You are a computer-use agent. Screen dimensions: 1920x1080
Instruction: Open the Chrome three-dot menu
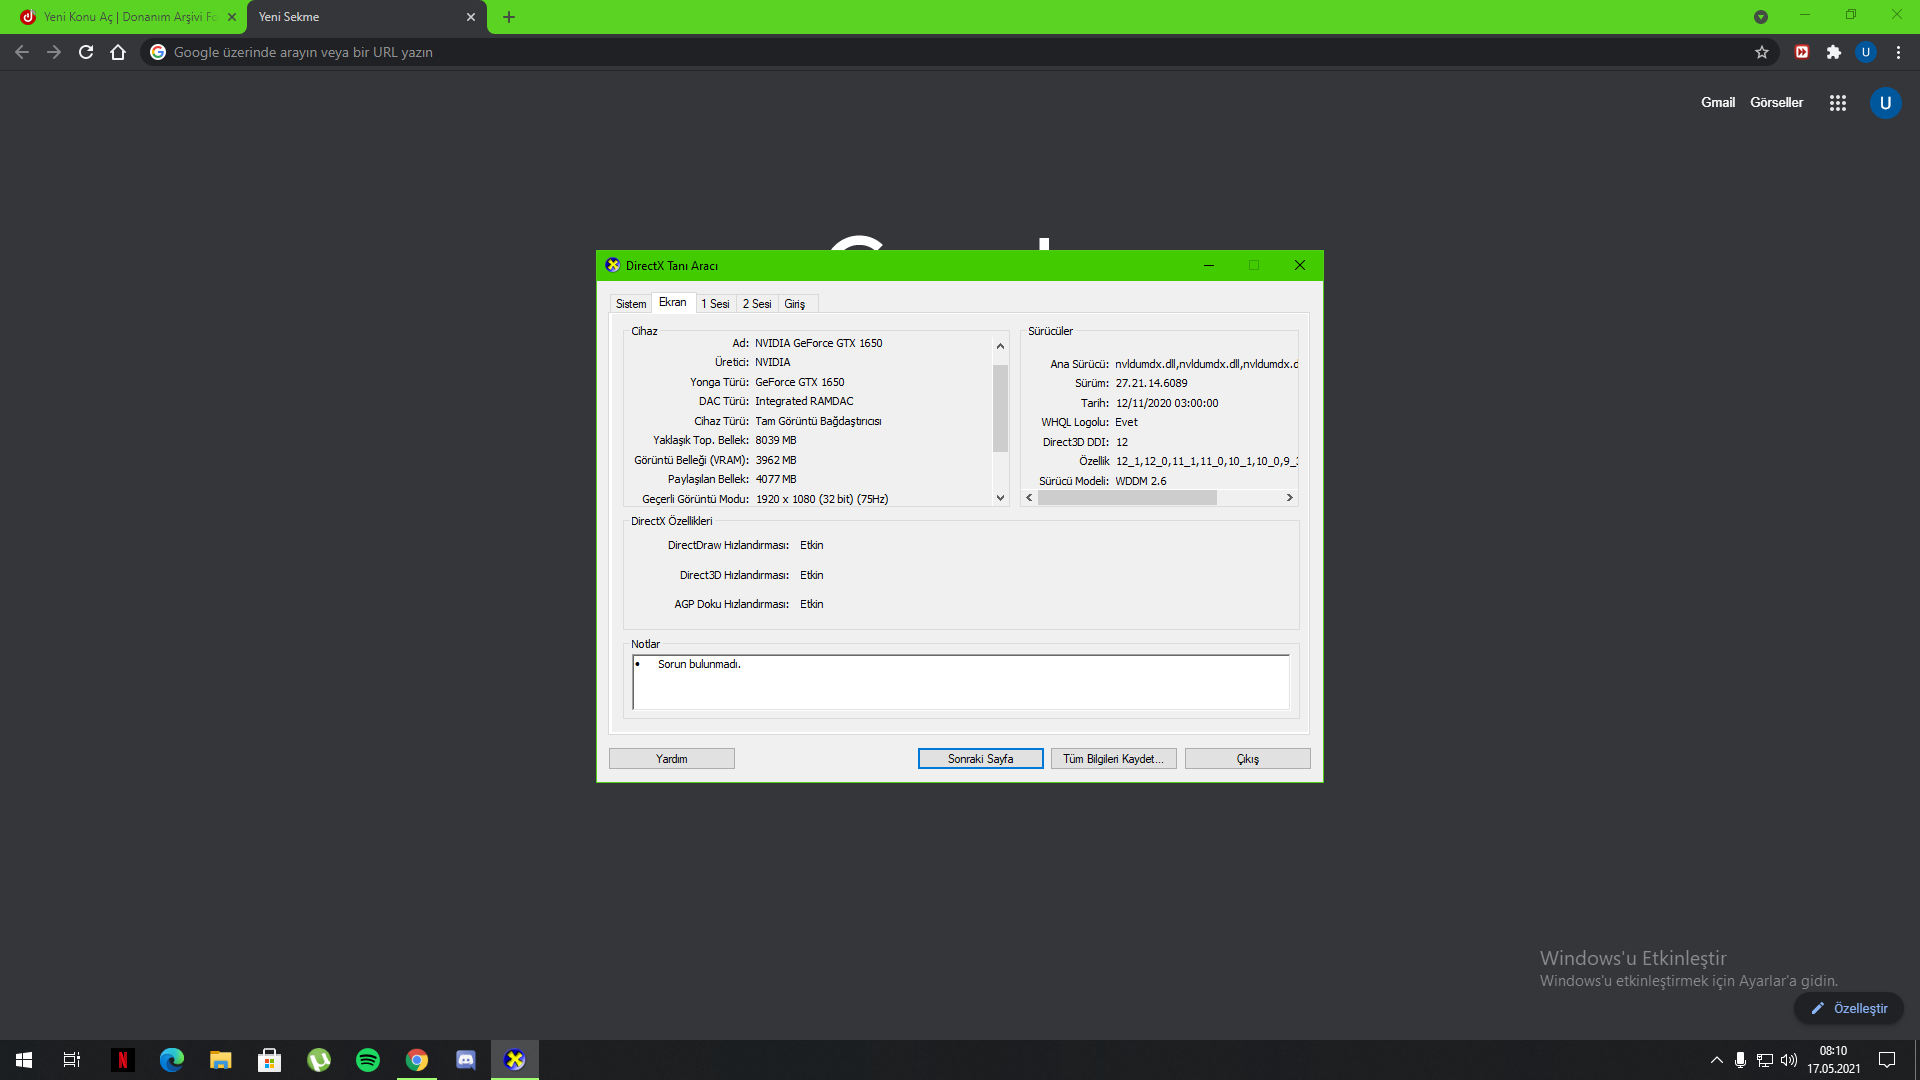click(x=1898, y=52)
